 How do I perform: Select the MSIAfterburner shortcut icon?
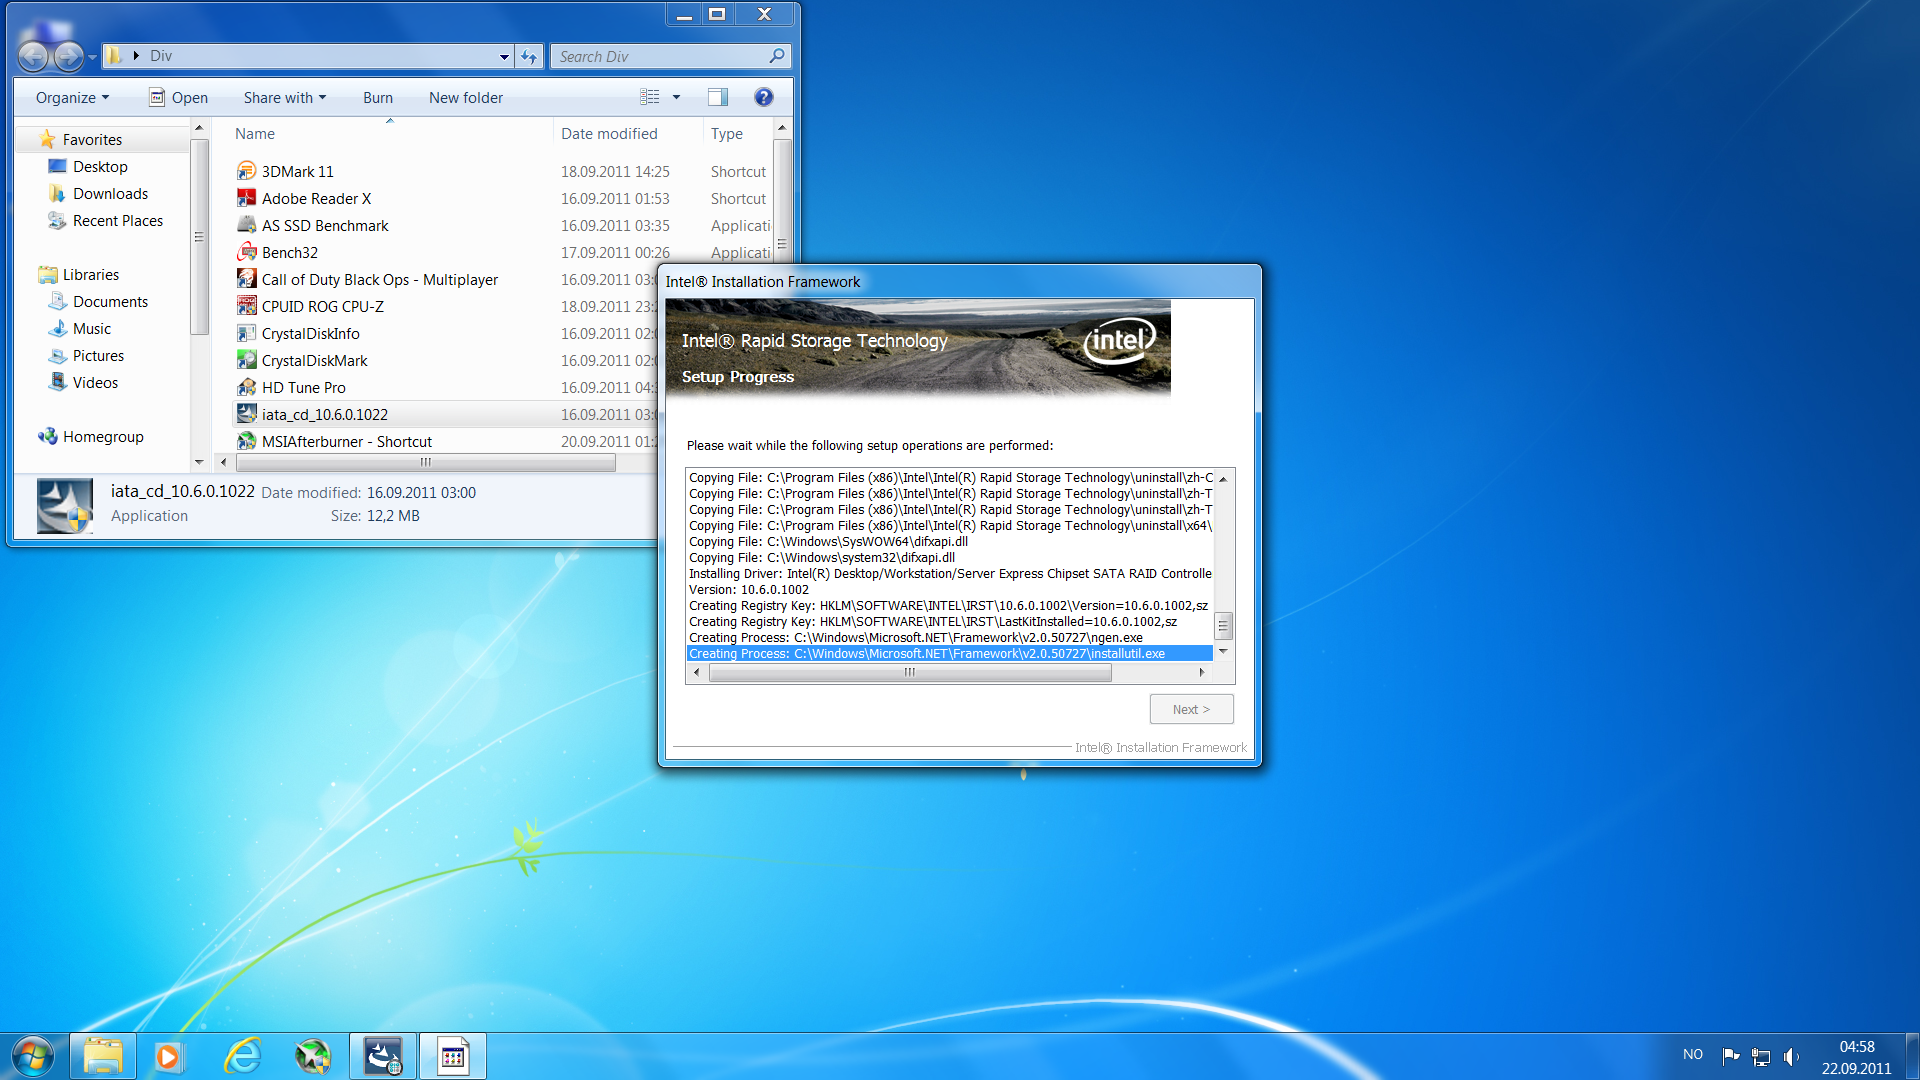point(246,441)
